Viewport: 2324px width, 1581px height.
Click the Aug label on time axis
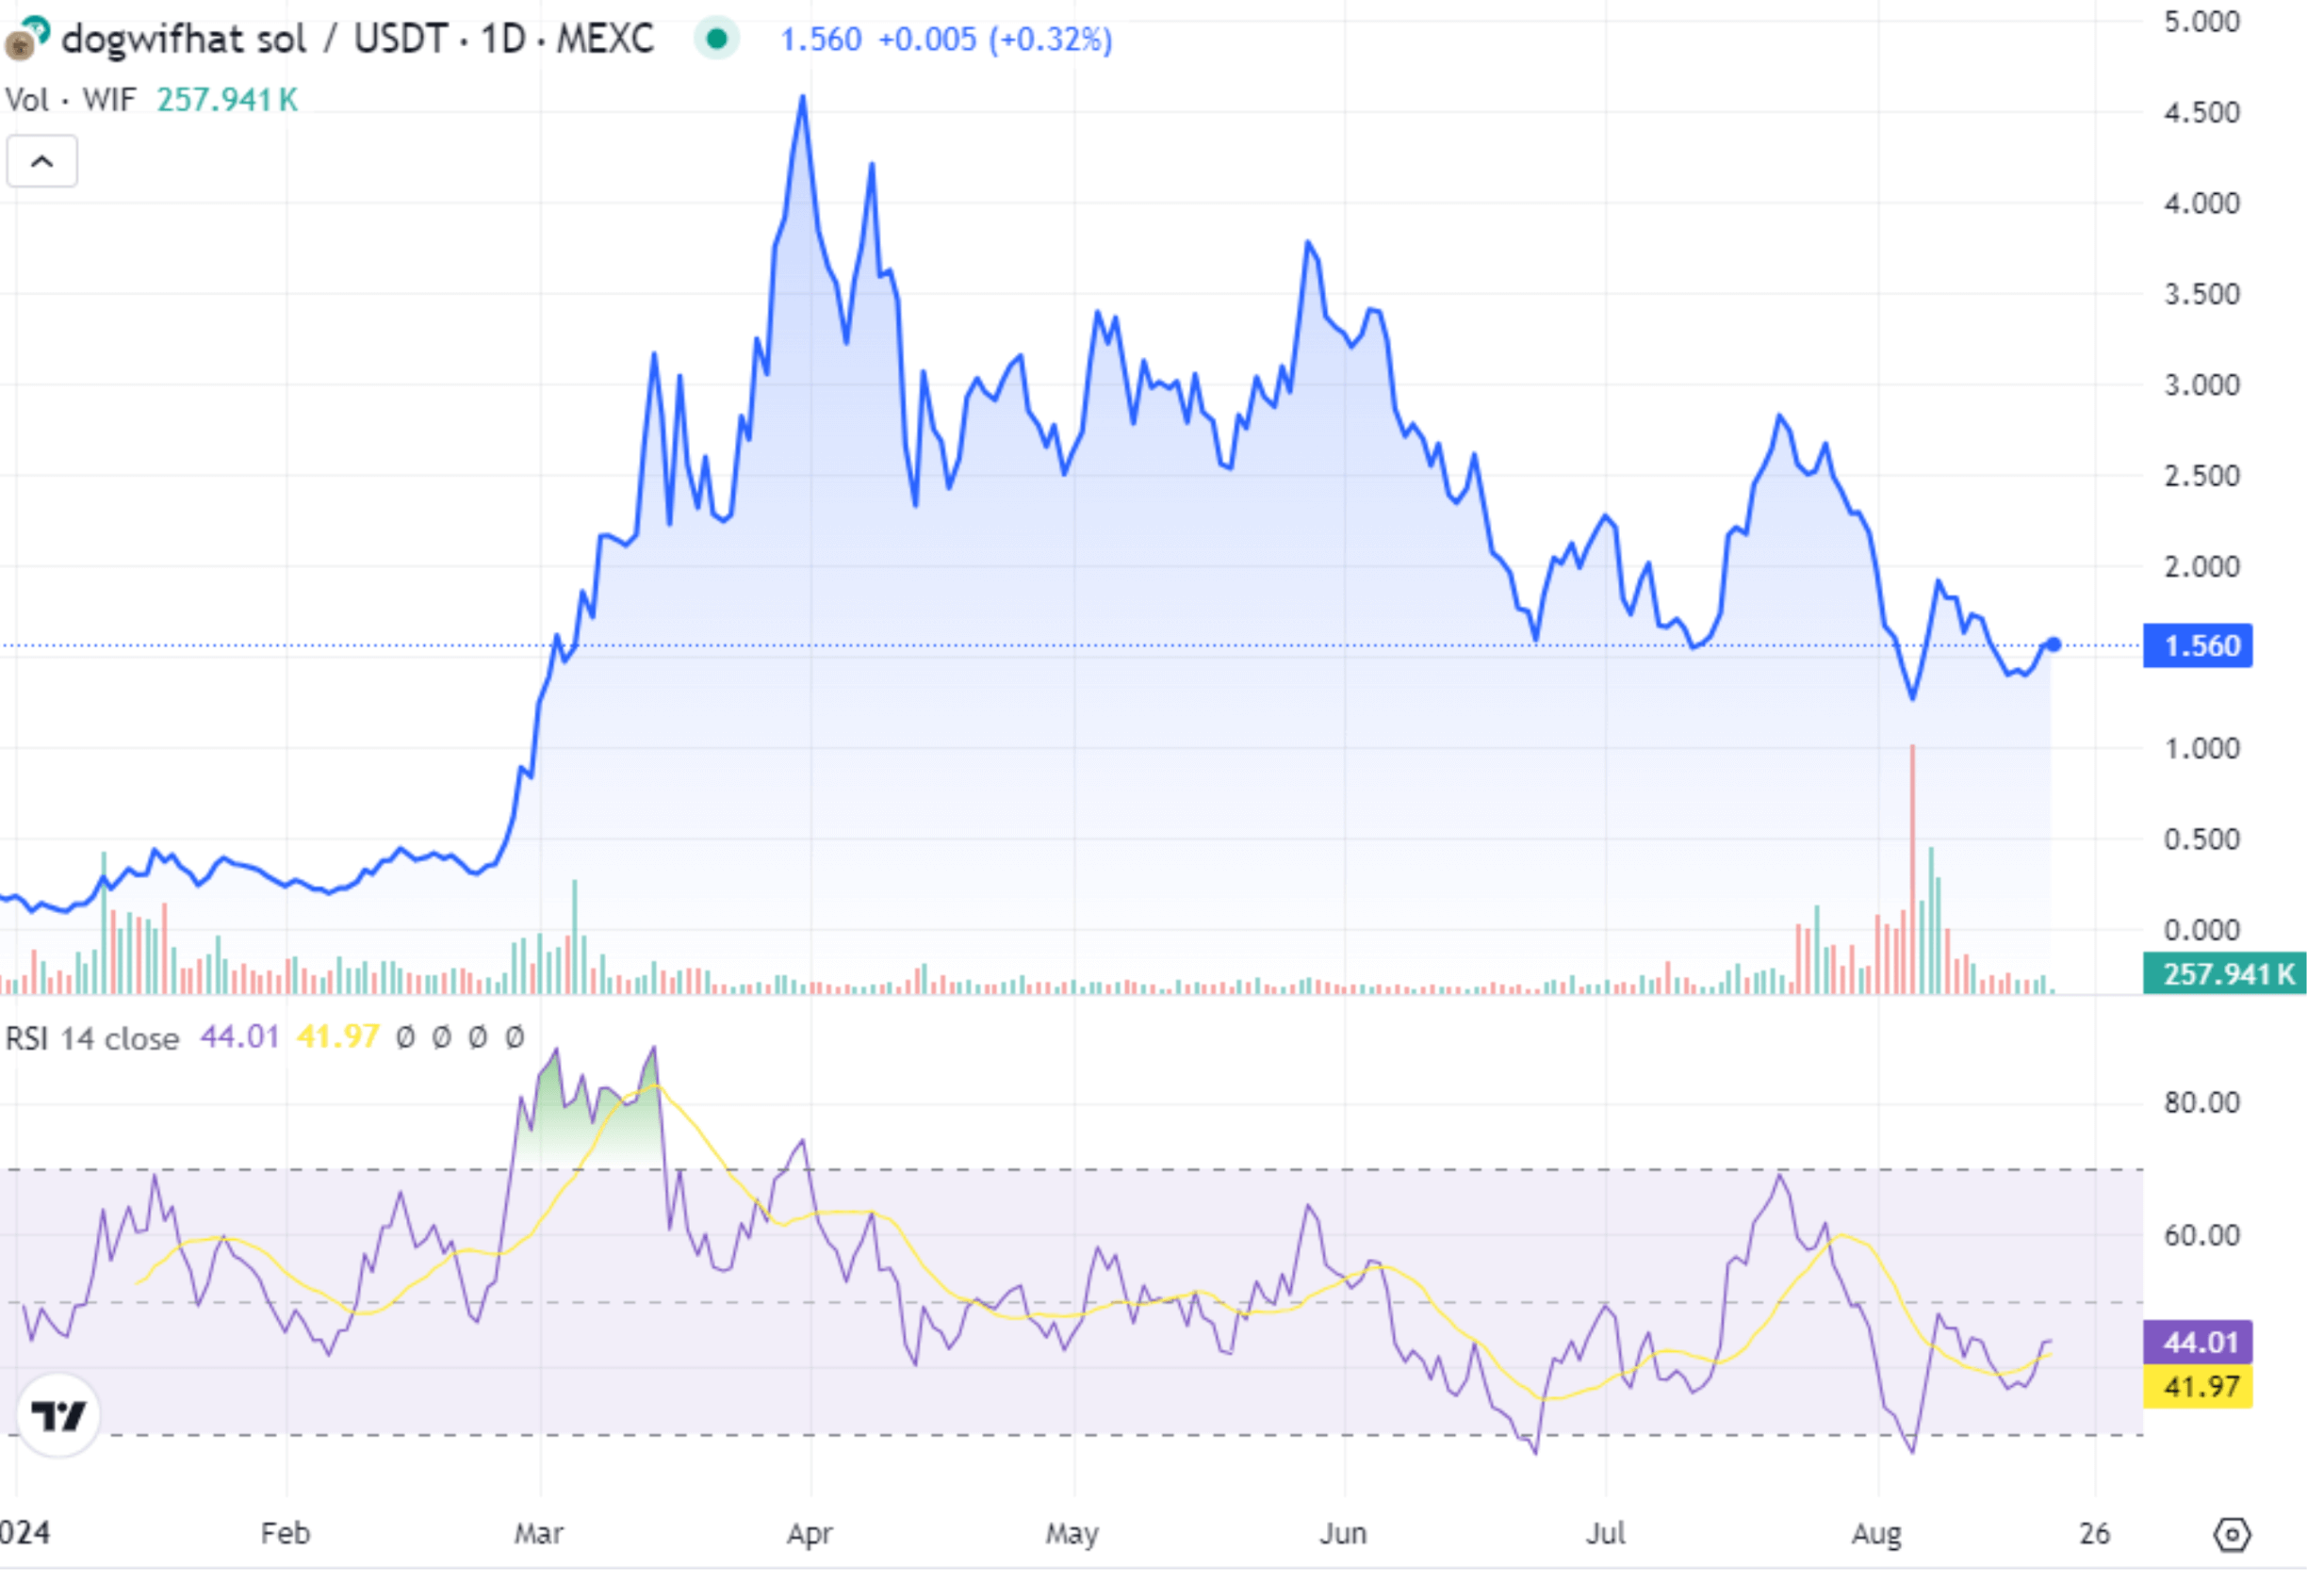click(x=1876, y=1533)
